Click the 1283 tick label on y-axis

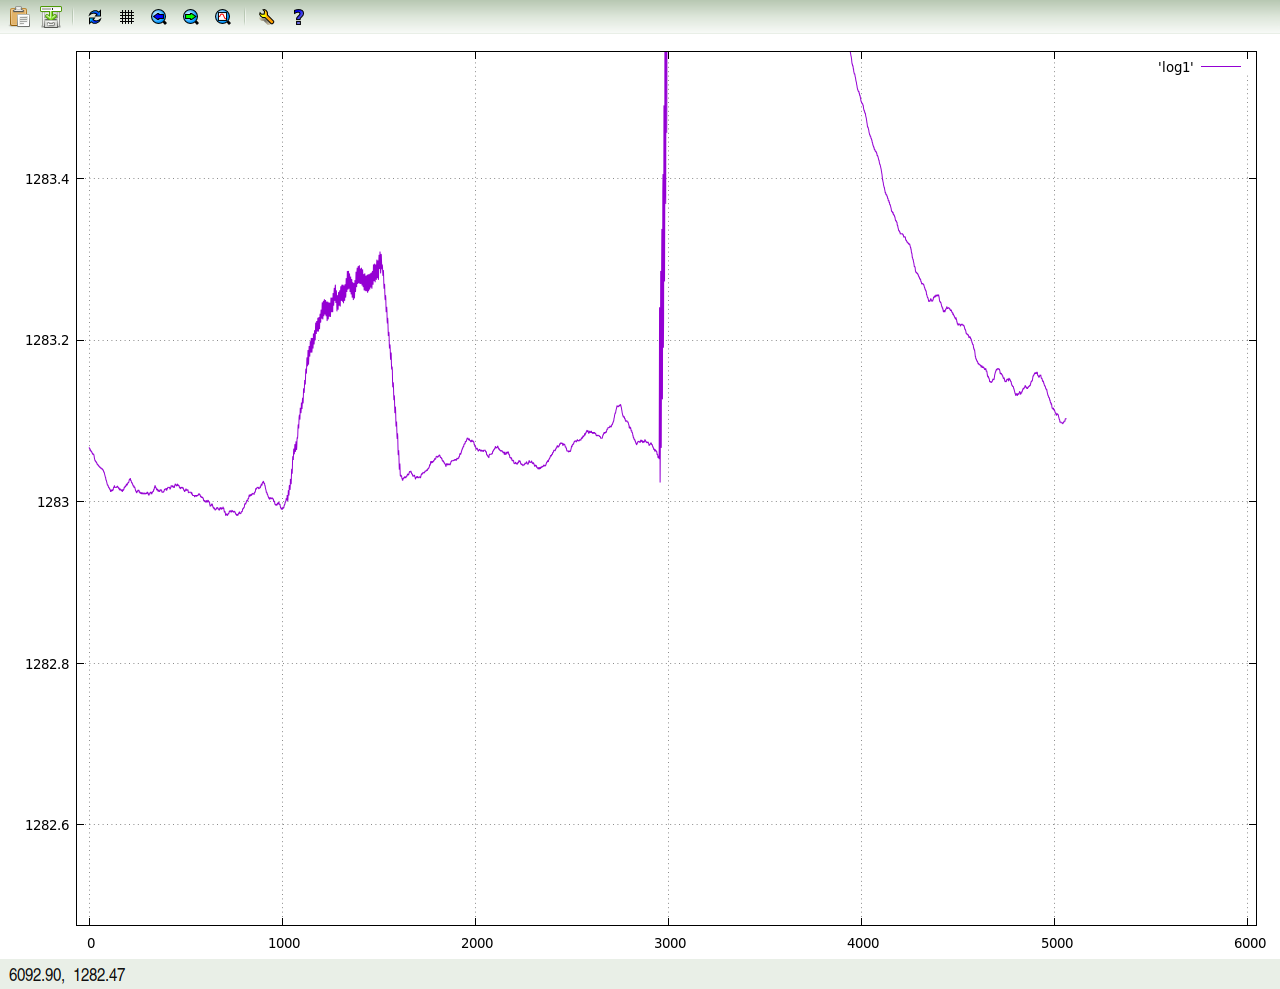(x=53, y=502)
